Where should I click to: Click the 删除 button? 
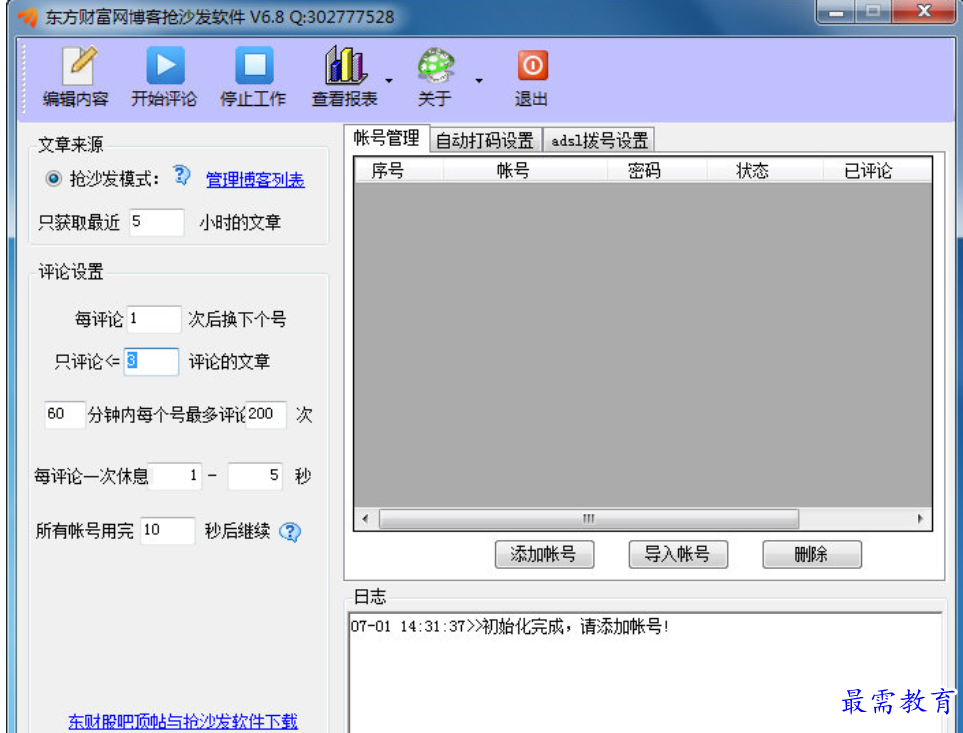coord(812,554)
